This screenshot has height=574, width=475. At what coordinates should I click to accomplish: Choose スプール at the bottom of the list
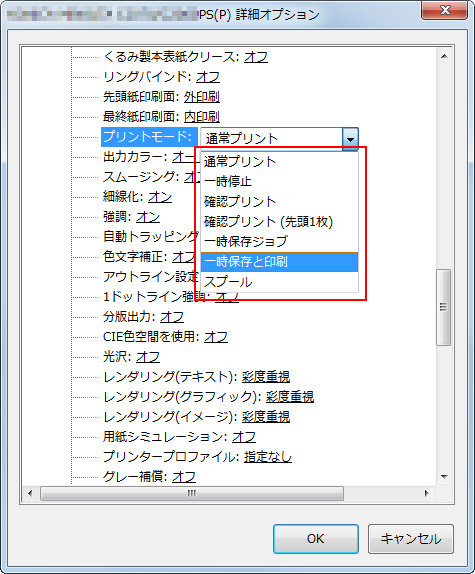click(x=279, y=282)
